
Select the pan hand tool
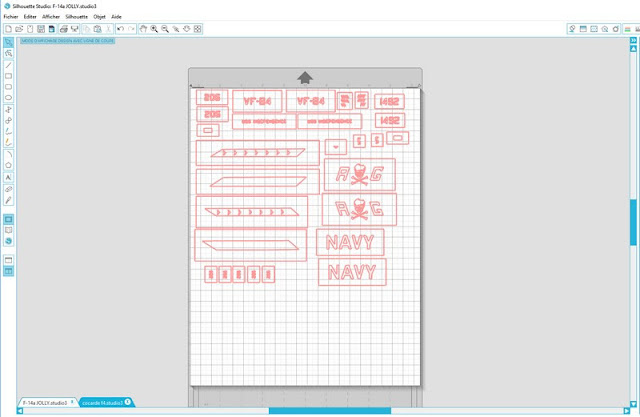tap(143, 29)
